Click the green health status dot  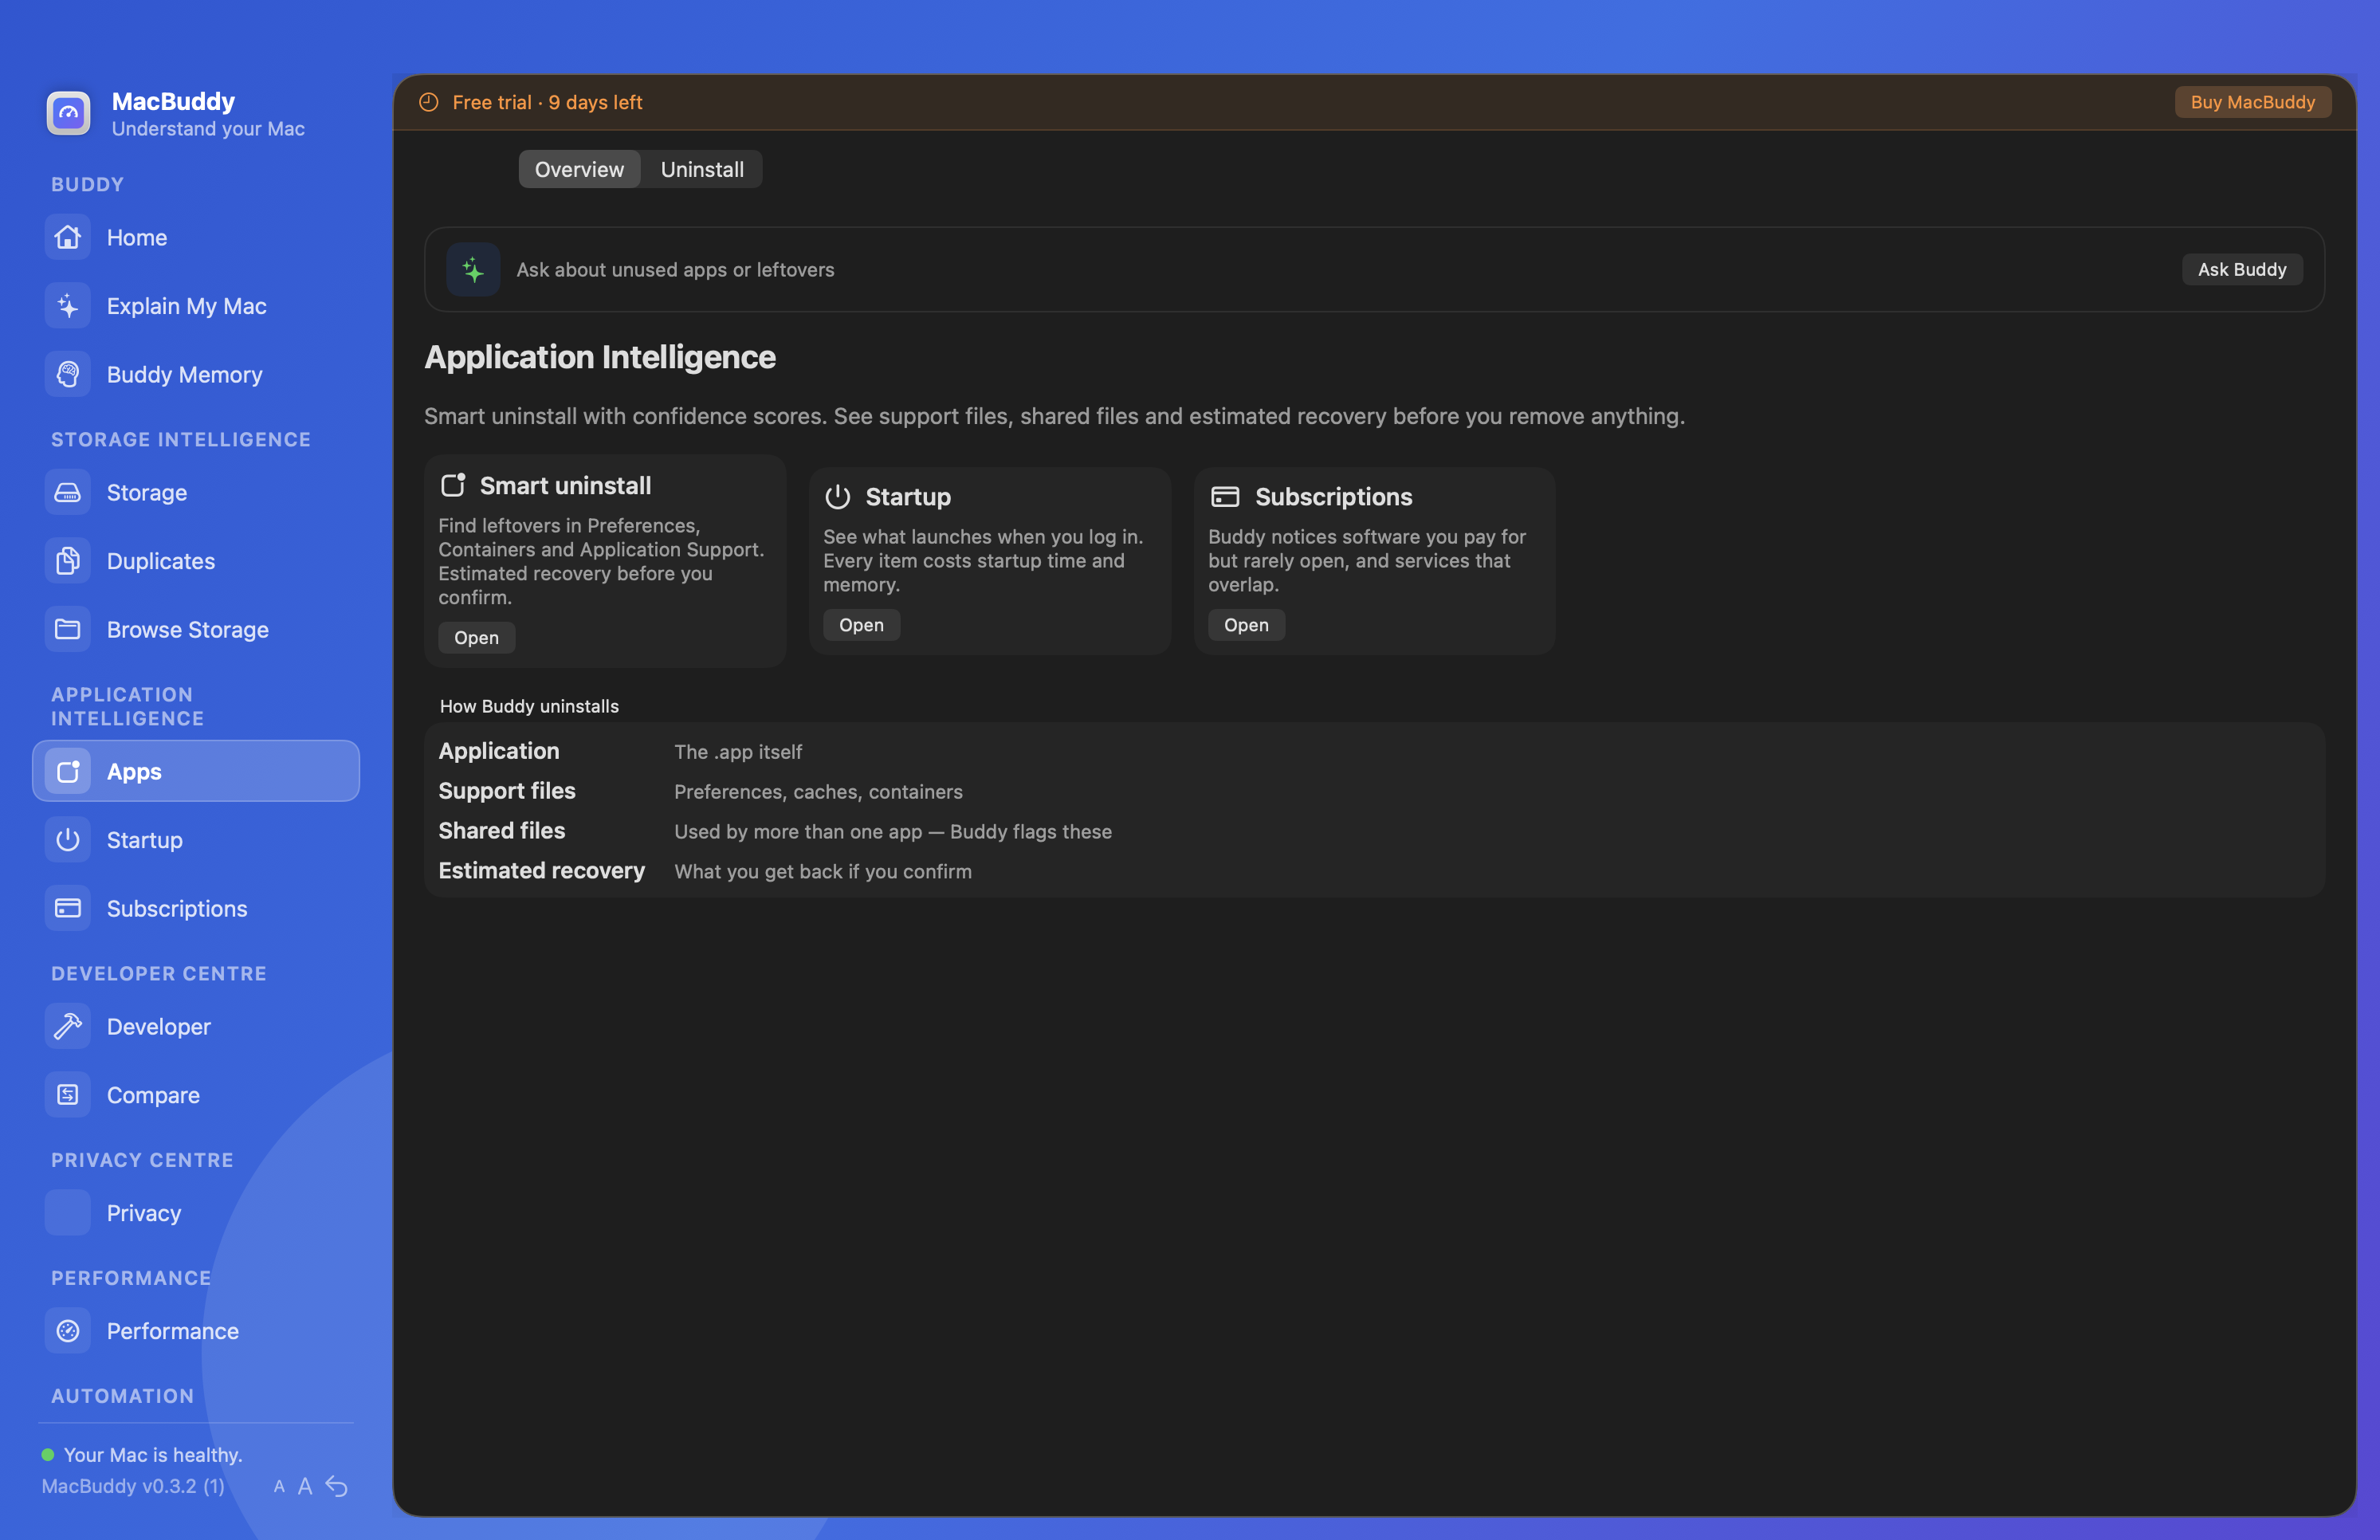click(48, 1455)
